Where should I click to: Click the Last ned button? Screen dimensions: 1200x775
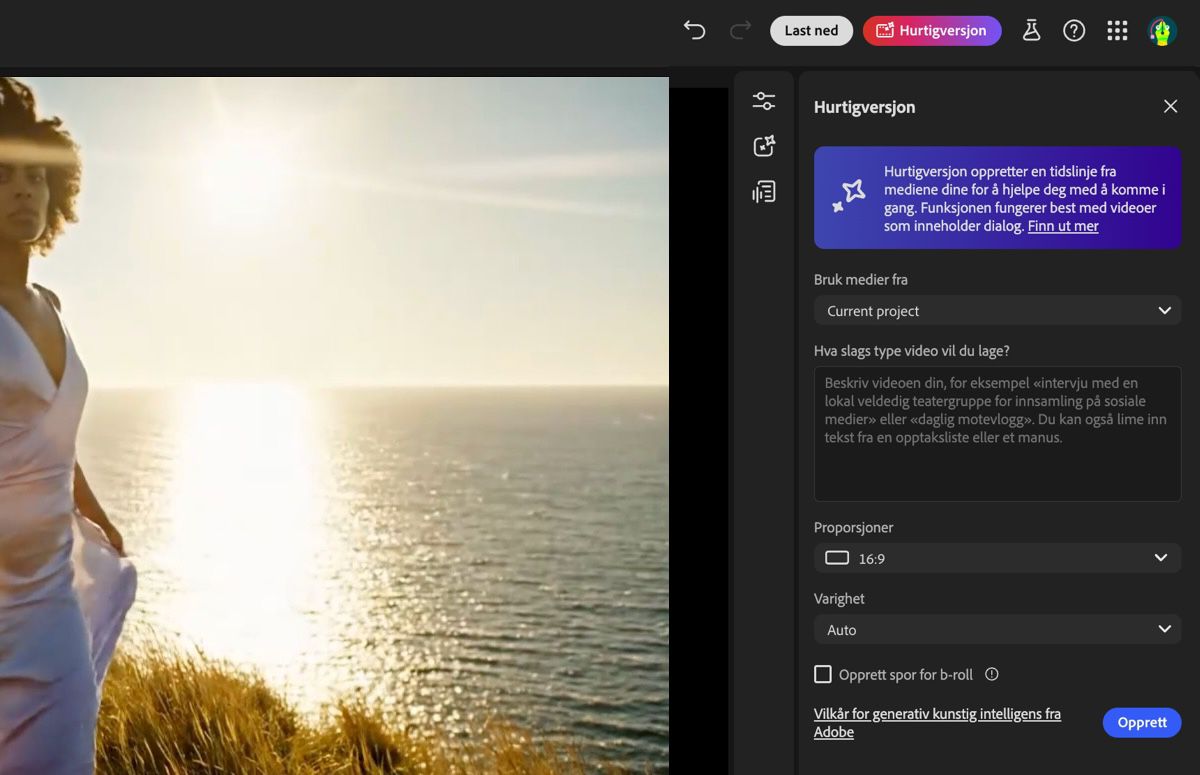coord(811,30)
